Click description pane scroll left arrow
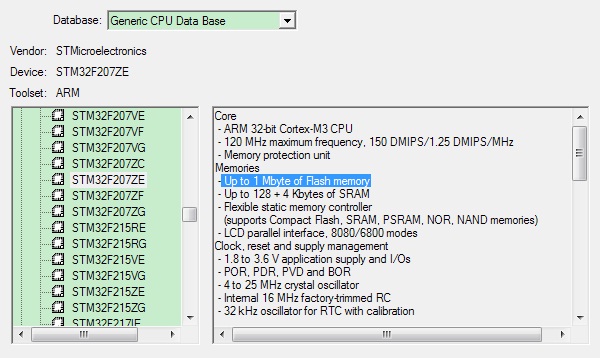Viewport: 601px width, 360px height. [222, 334]
